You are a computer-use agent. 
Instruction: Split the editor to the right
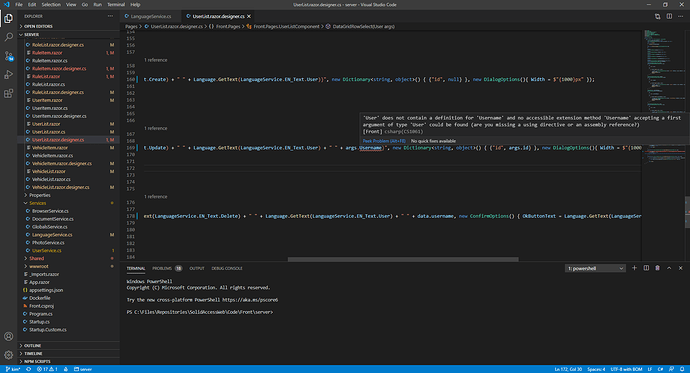click(669, 16)
